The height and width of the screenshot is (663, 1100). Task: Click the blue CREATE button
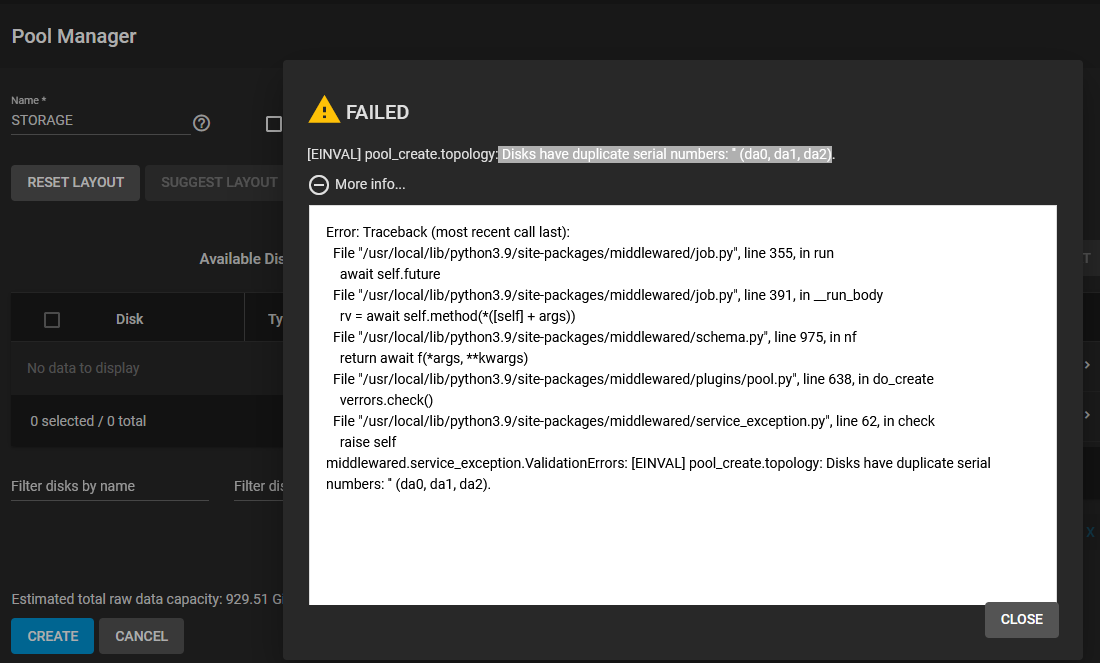point(53,636)
